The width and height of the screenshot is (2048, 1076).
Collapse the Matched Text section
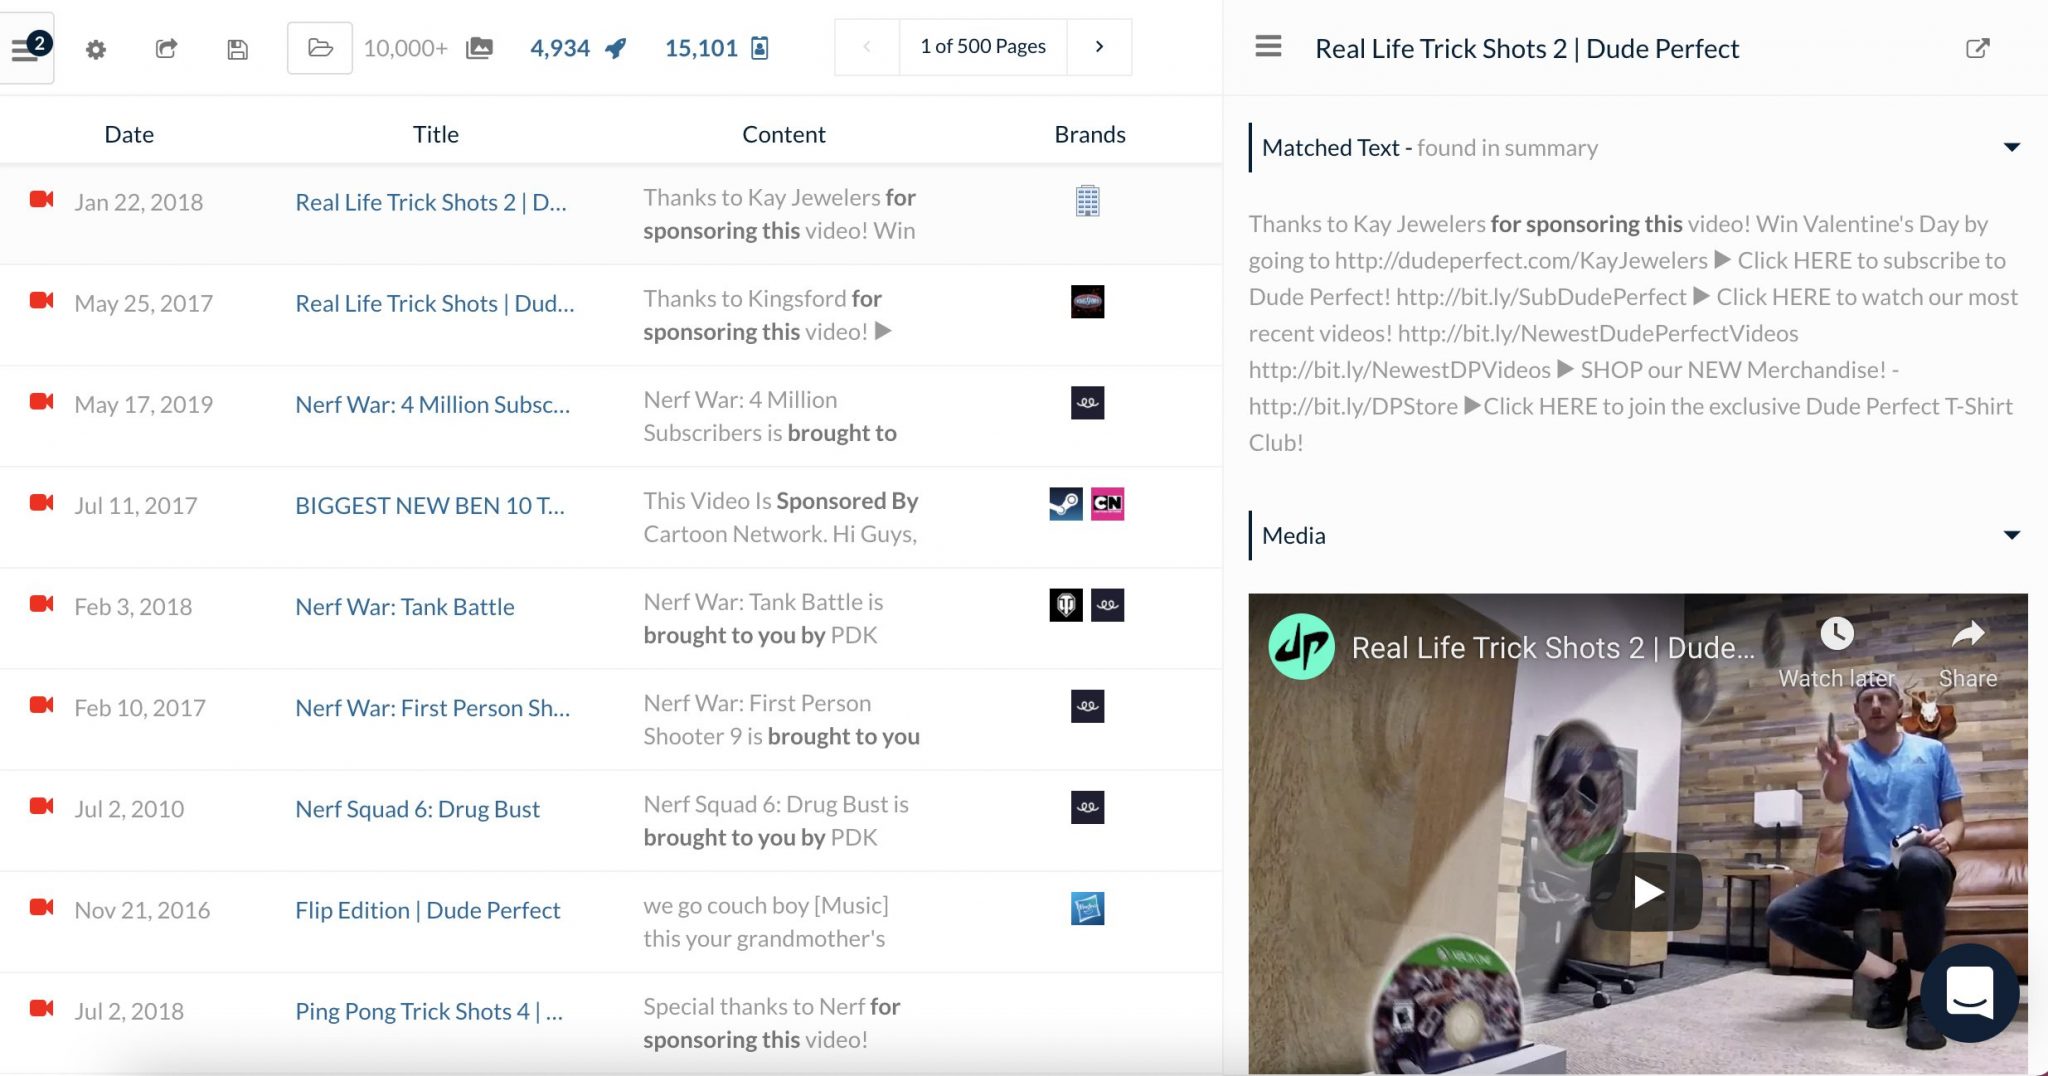coord(2012,148)
